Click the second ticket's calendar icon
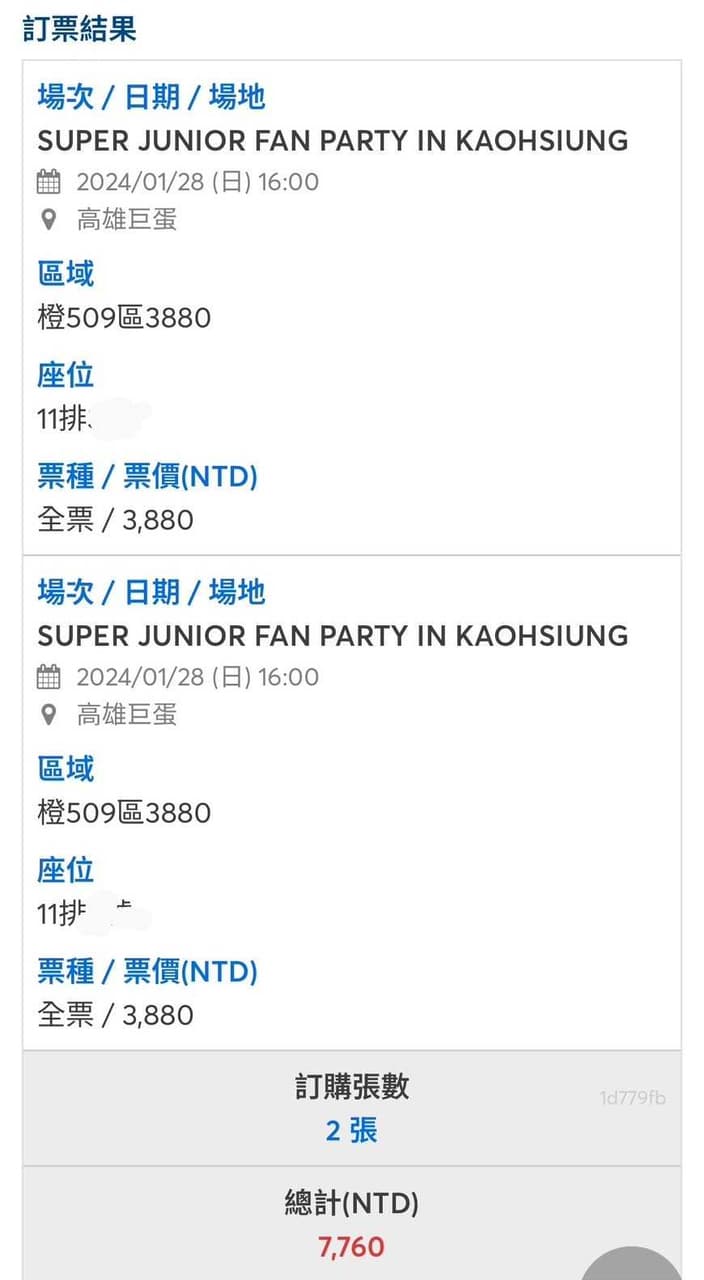 click(x=47, y=677)
